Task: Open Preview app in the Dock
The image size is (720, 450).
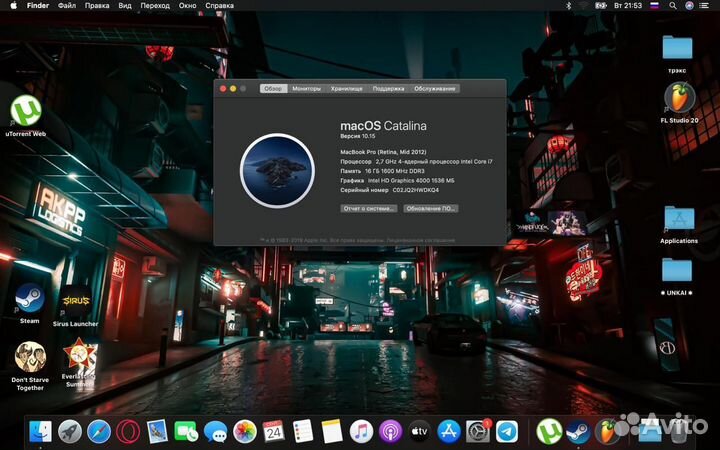Action: 157,432
